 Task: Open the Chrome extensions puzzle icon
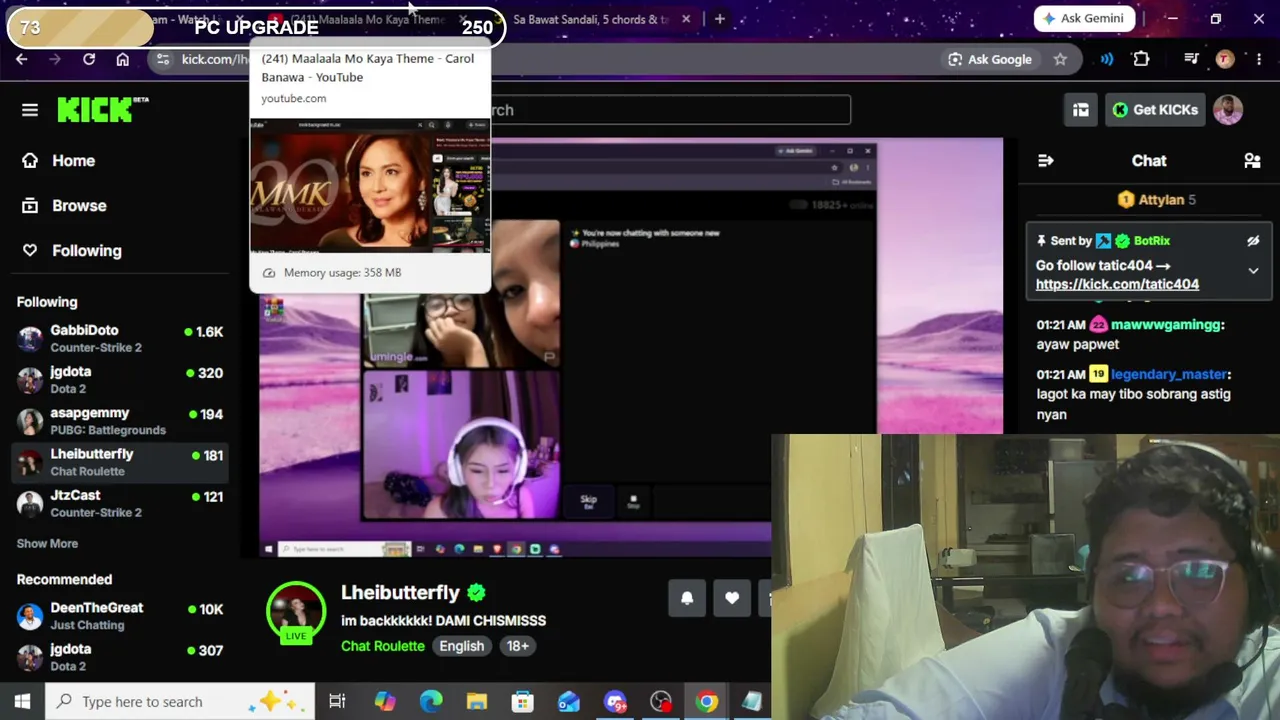(x=1141, y=60)
